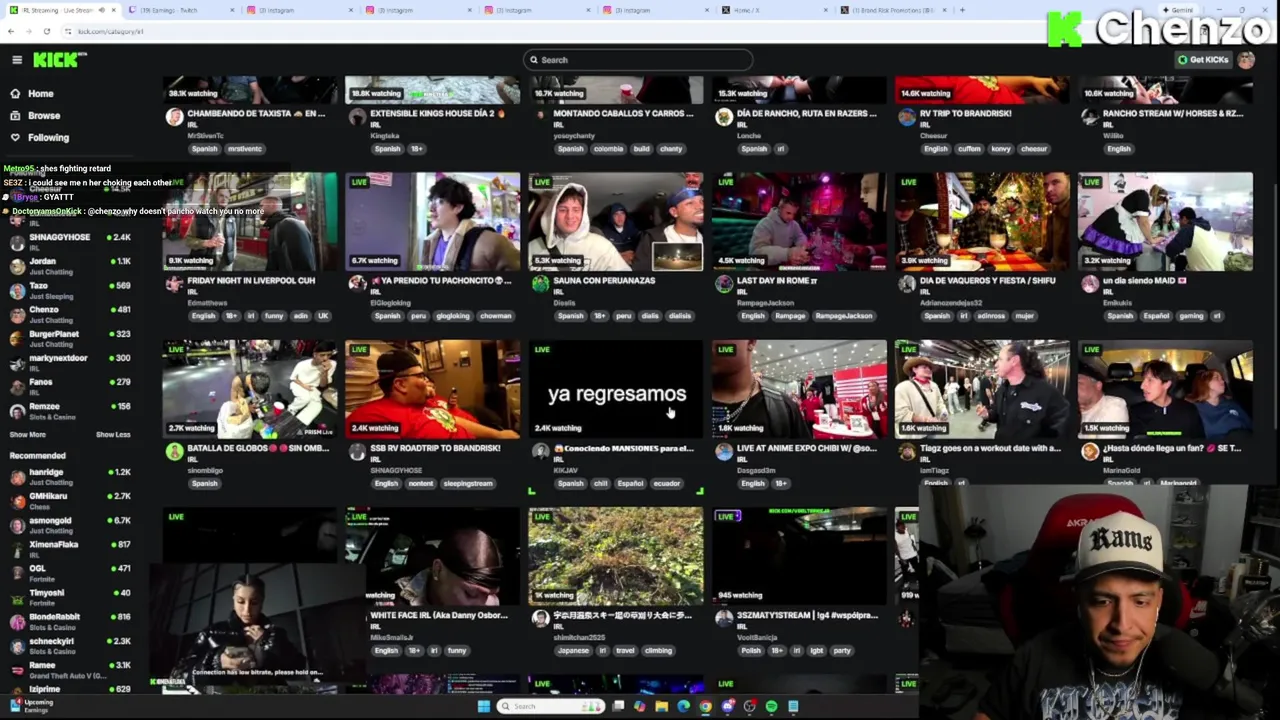This screenshot has height=720, width=1280.
Task: Open FRIDAY NIGHT IN LIVERPOOL stream thumbnail
Action: (x=250, y=222)
